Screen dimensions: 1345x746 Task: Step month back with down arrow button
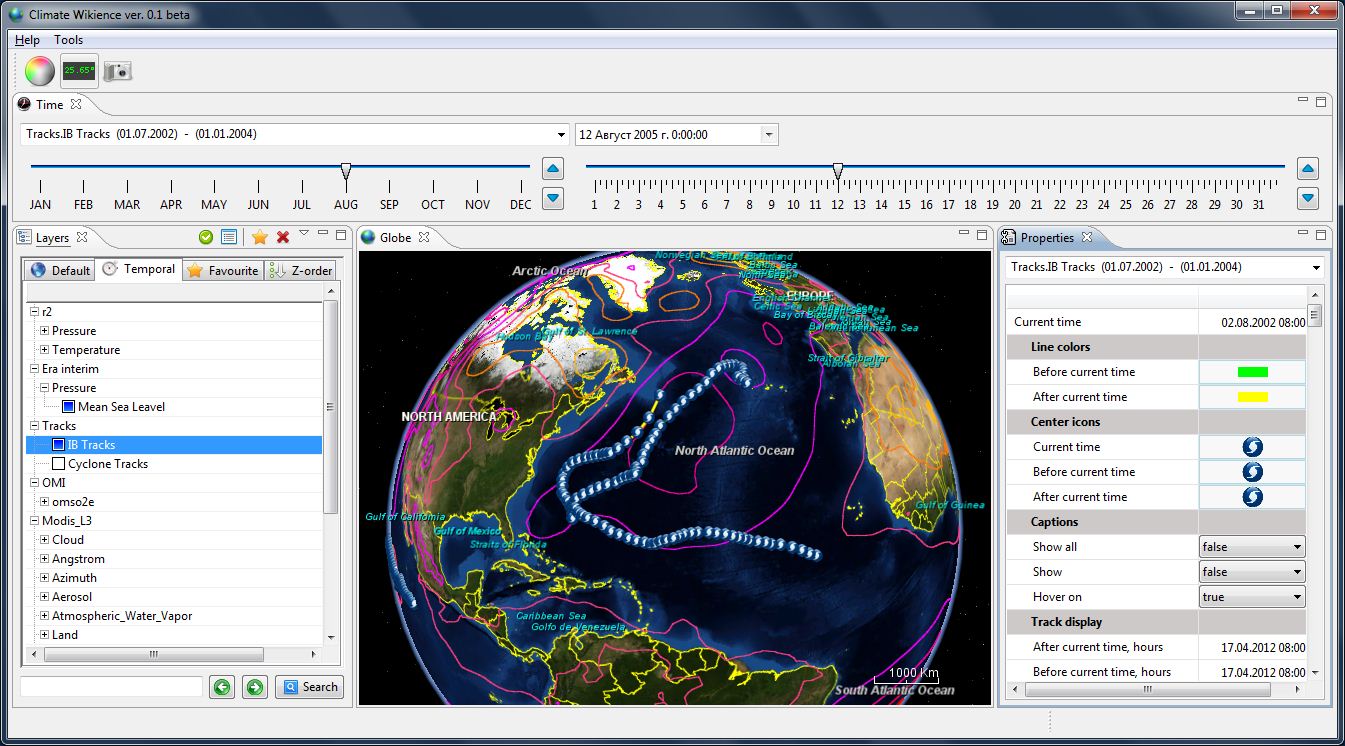553,198
